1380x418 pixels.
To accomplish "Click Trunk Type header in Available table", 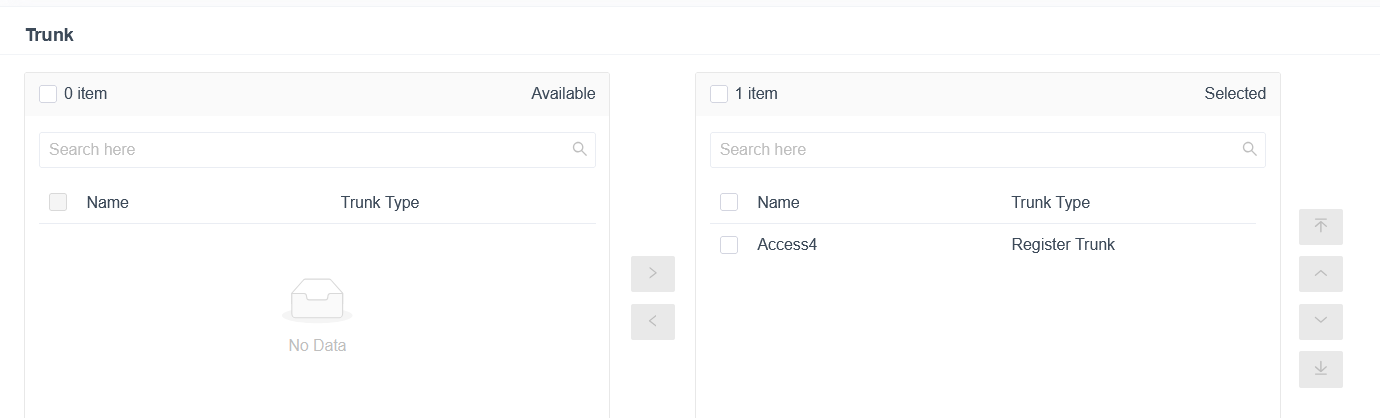I will (x=380, y=202).
